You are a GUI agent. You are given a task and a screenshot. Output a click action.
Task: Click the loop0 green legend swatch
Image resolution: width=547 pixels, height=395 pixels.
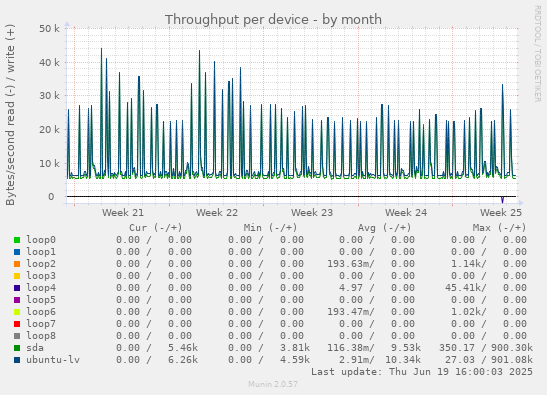tap(17, 240)
